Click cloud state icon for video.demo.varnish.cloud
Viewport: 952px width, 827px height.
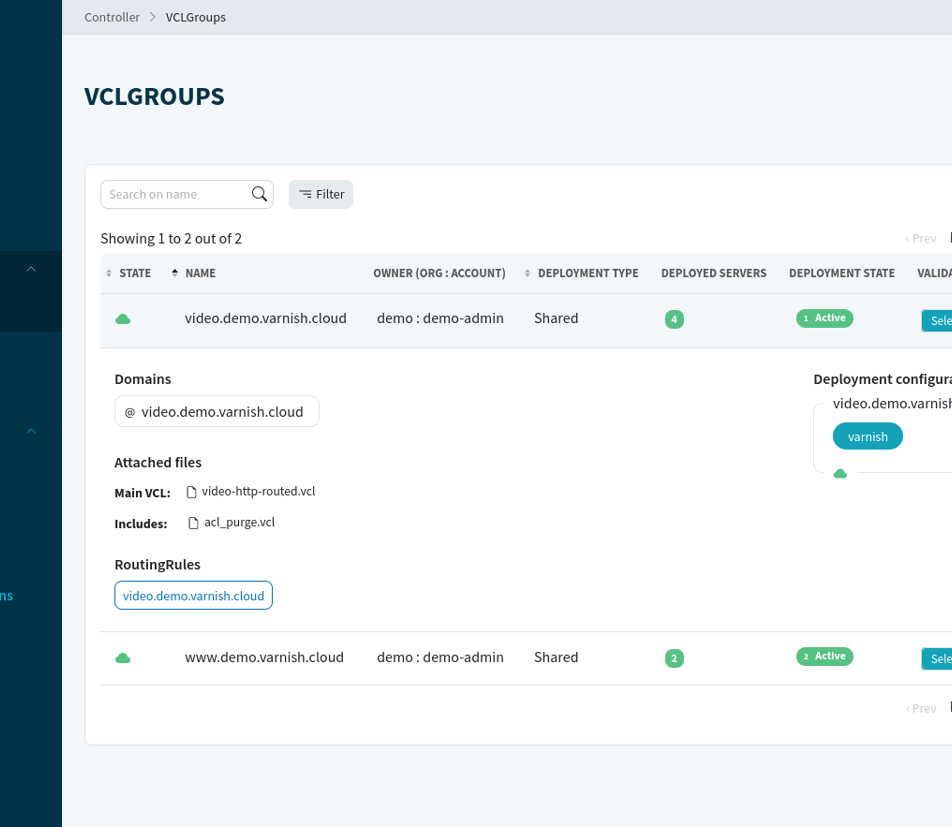pyautogui.click(x=123, y=319)
